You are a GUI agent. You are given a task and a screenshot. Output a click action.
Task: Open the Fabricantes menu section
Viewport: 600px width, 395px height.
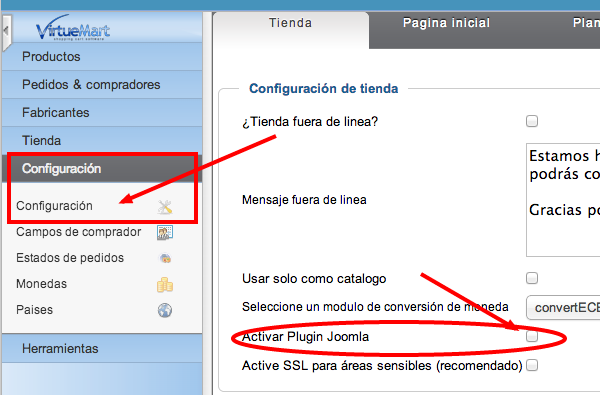[x=102, y=113]
